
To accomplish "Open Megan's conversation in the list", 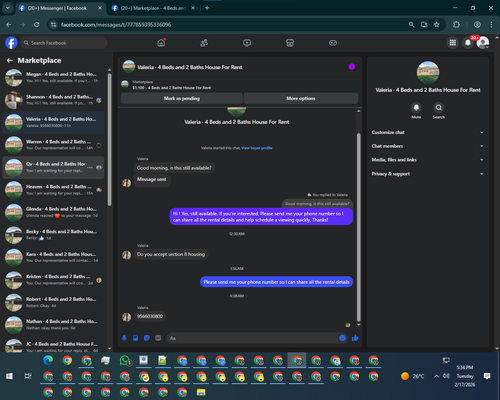I will pos(53,77).
